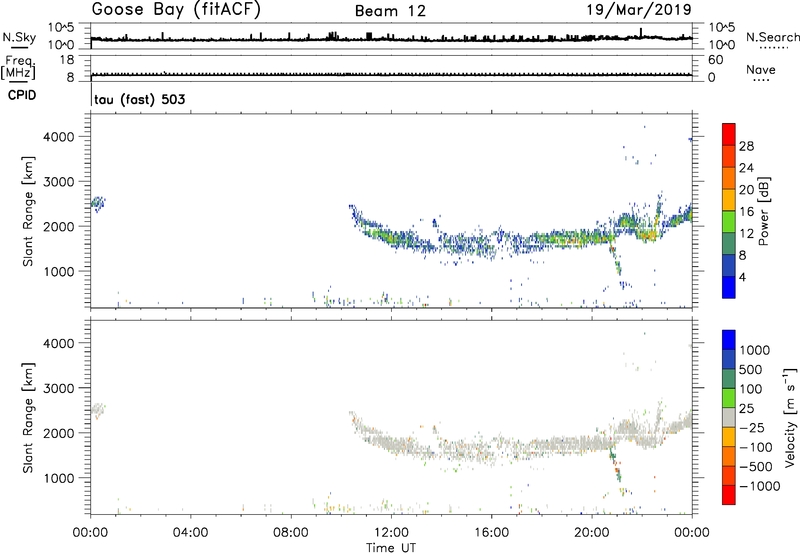Click the '18' frequency axis tick label

tap(67, 60)
